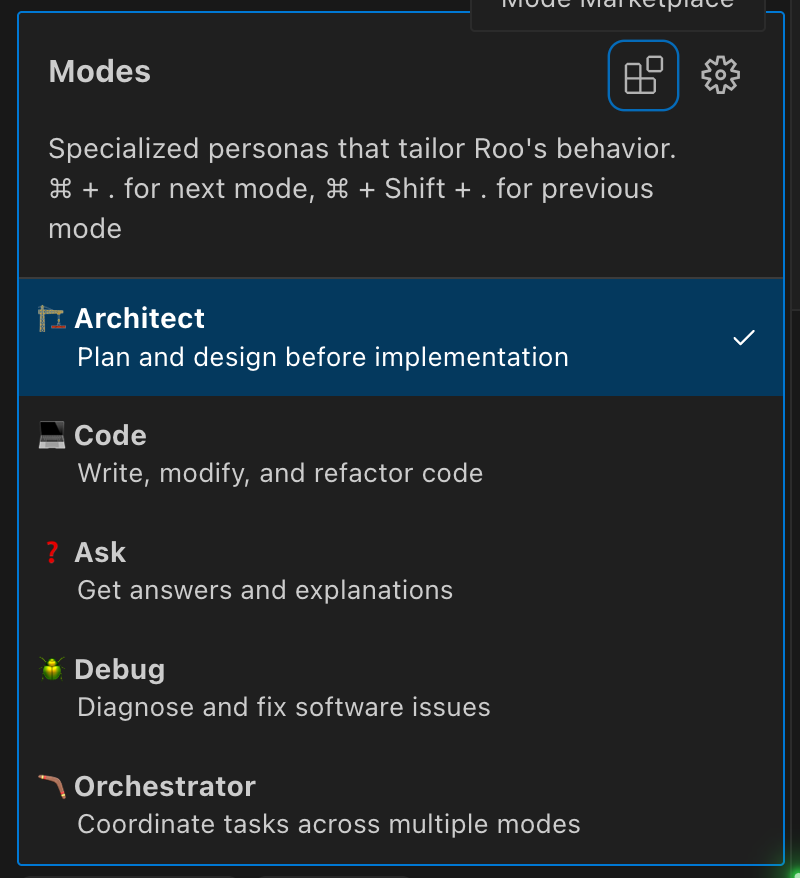Switch to Orchestrator mode

[401, 805]
